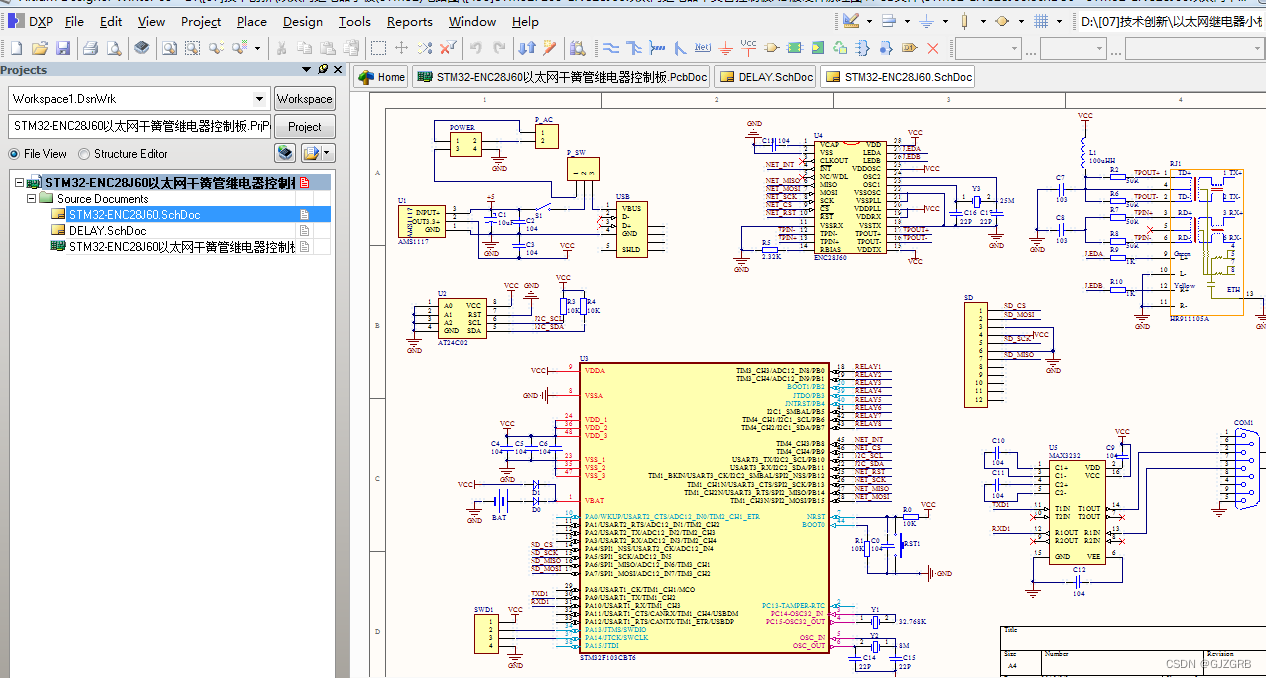Click the GND power port icon
Image resolution: width=1266 pixels, height=678 pixels.
point(726,47)
